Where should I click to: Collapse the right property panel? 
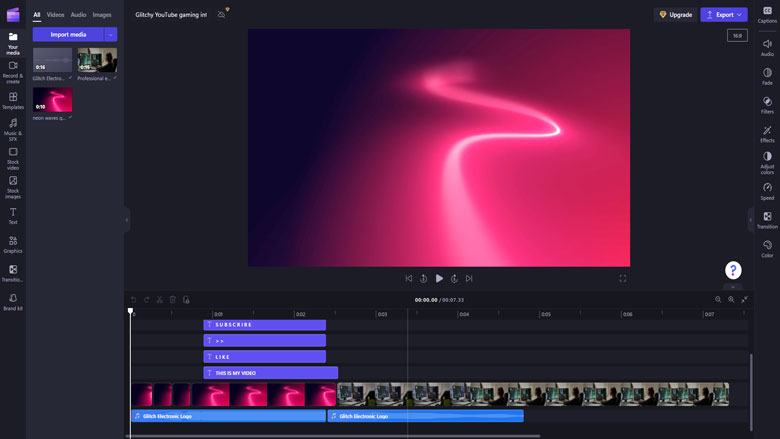coord(751,219)
